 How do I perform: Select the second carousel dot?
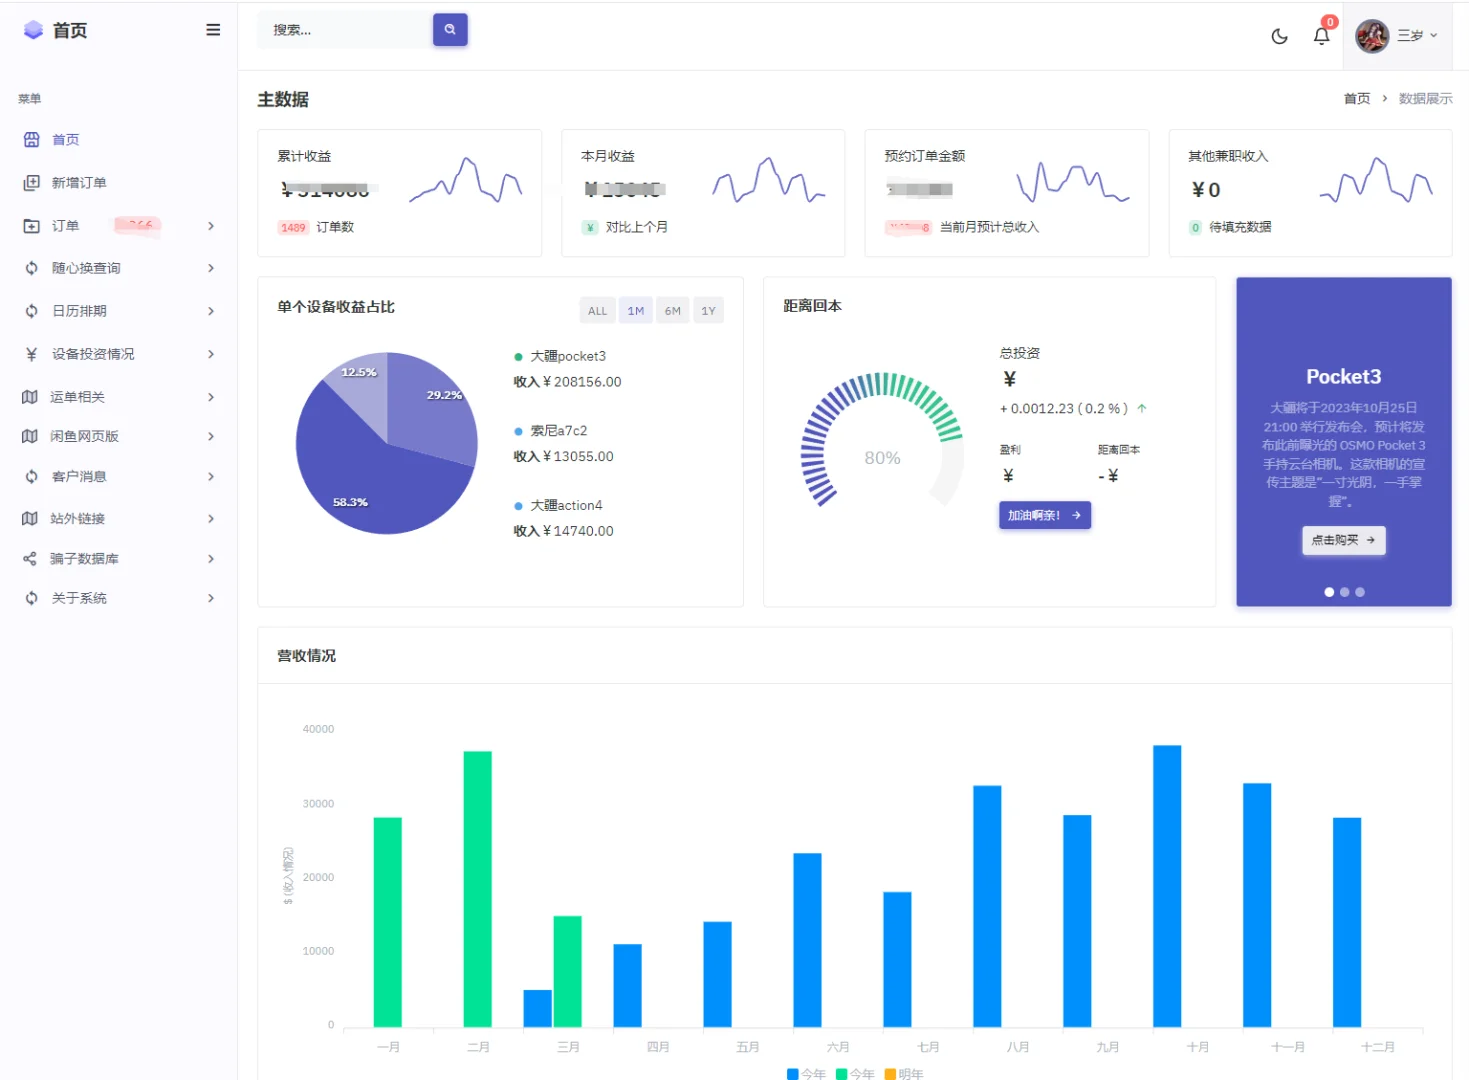pos(1344,592)
